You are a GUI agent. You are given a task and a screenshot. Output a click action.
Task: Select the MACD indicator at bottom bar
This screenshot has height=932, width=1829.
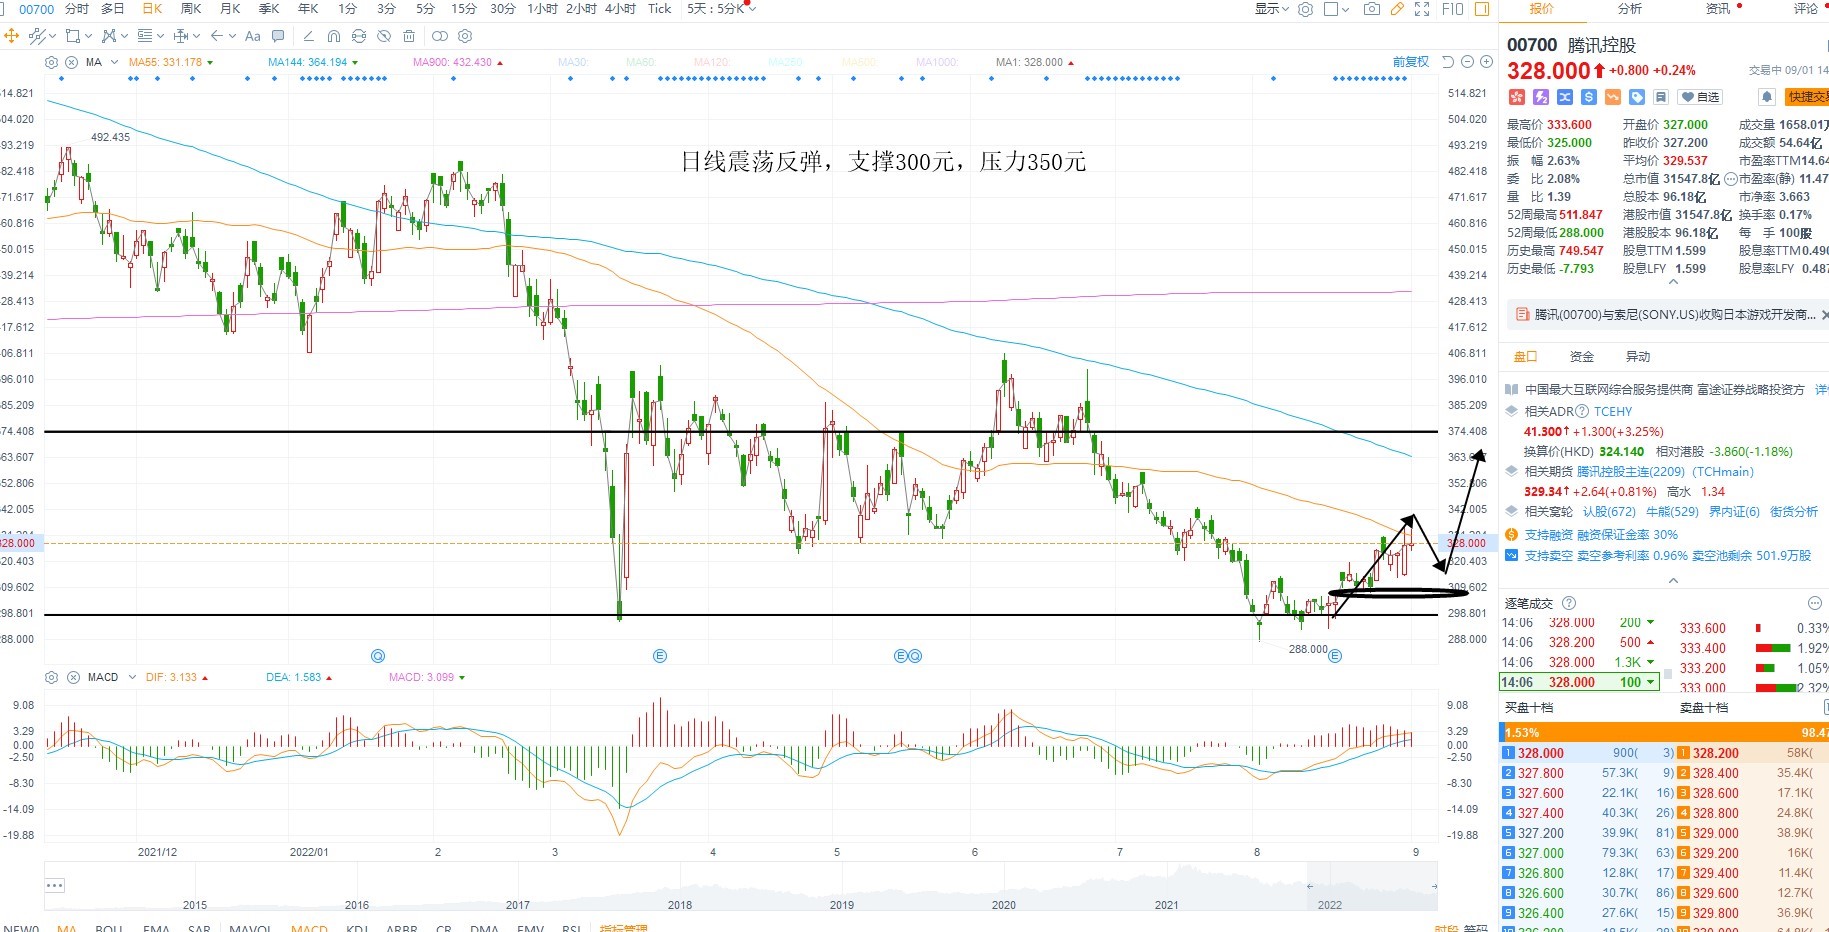309,929
